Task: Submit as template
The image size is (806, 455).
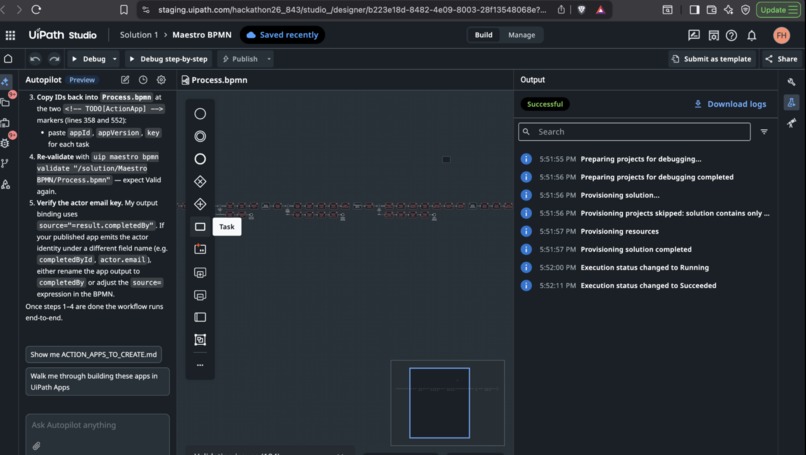Action: pyautogui.click(x=711, y=59)
